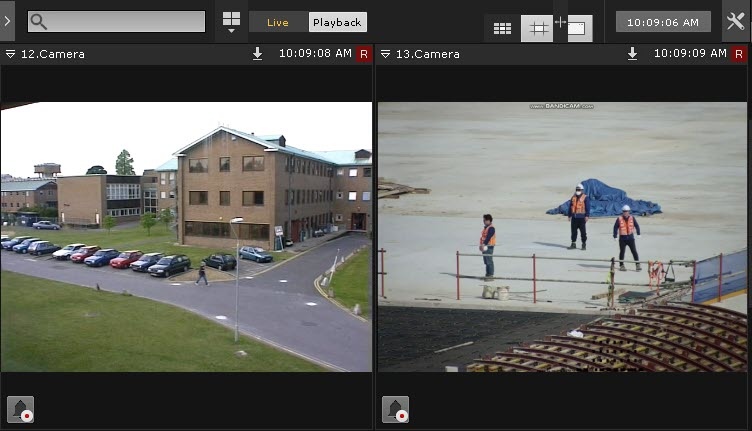Open the settings wrench tools icon
The image size is (752, 431).
click(x=735, y=21)
